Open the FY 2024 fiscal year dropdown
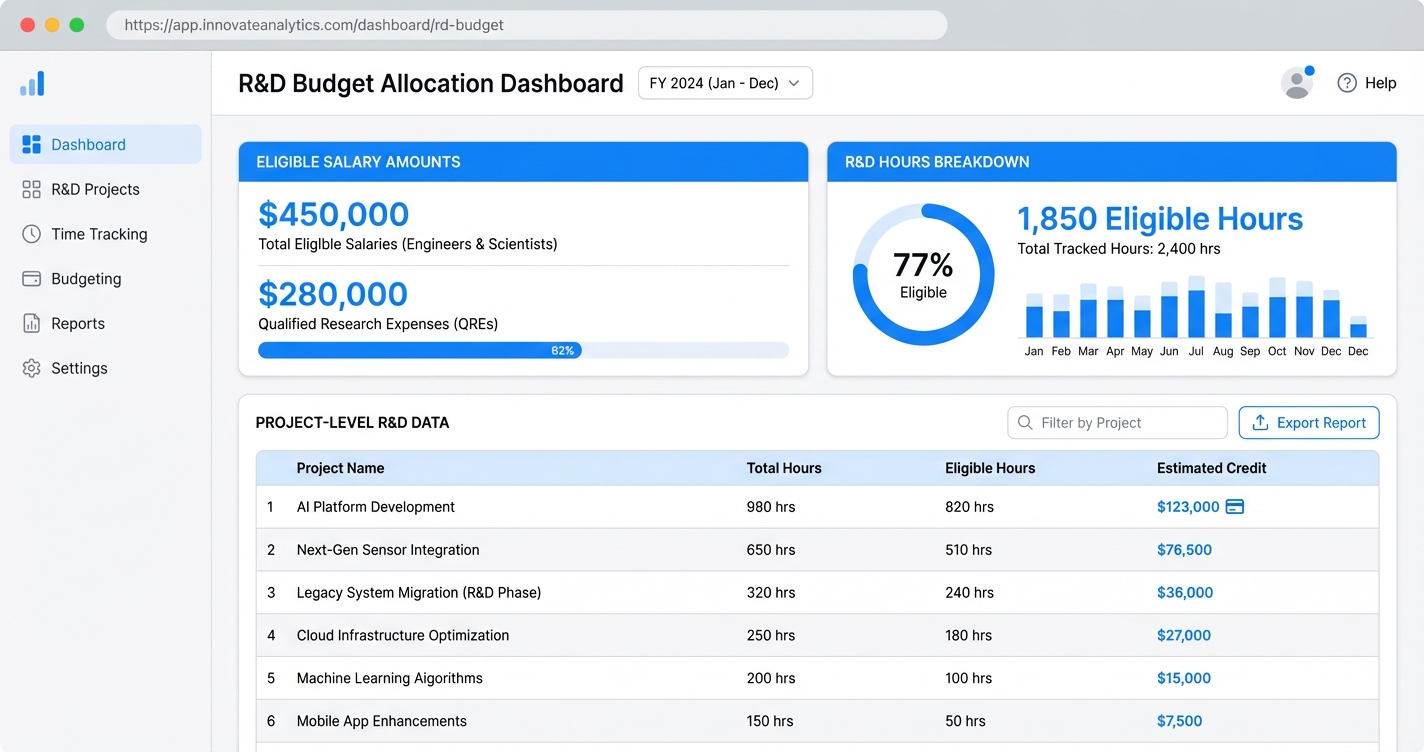 (x=725, y=83)
